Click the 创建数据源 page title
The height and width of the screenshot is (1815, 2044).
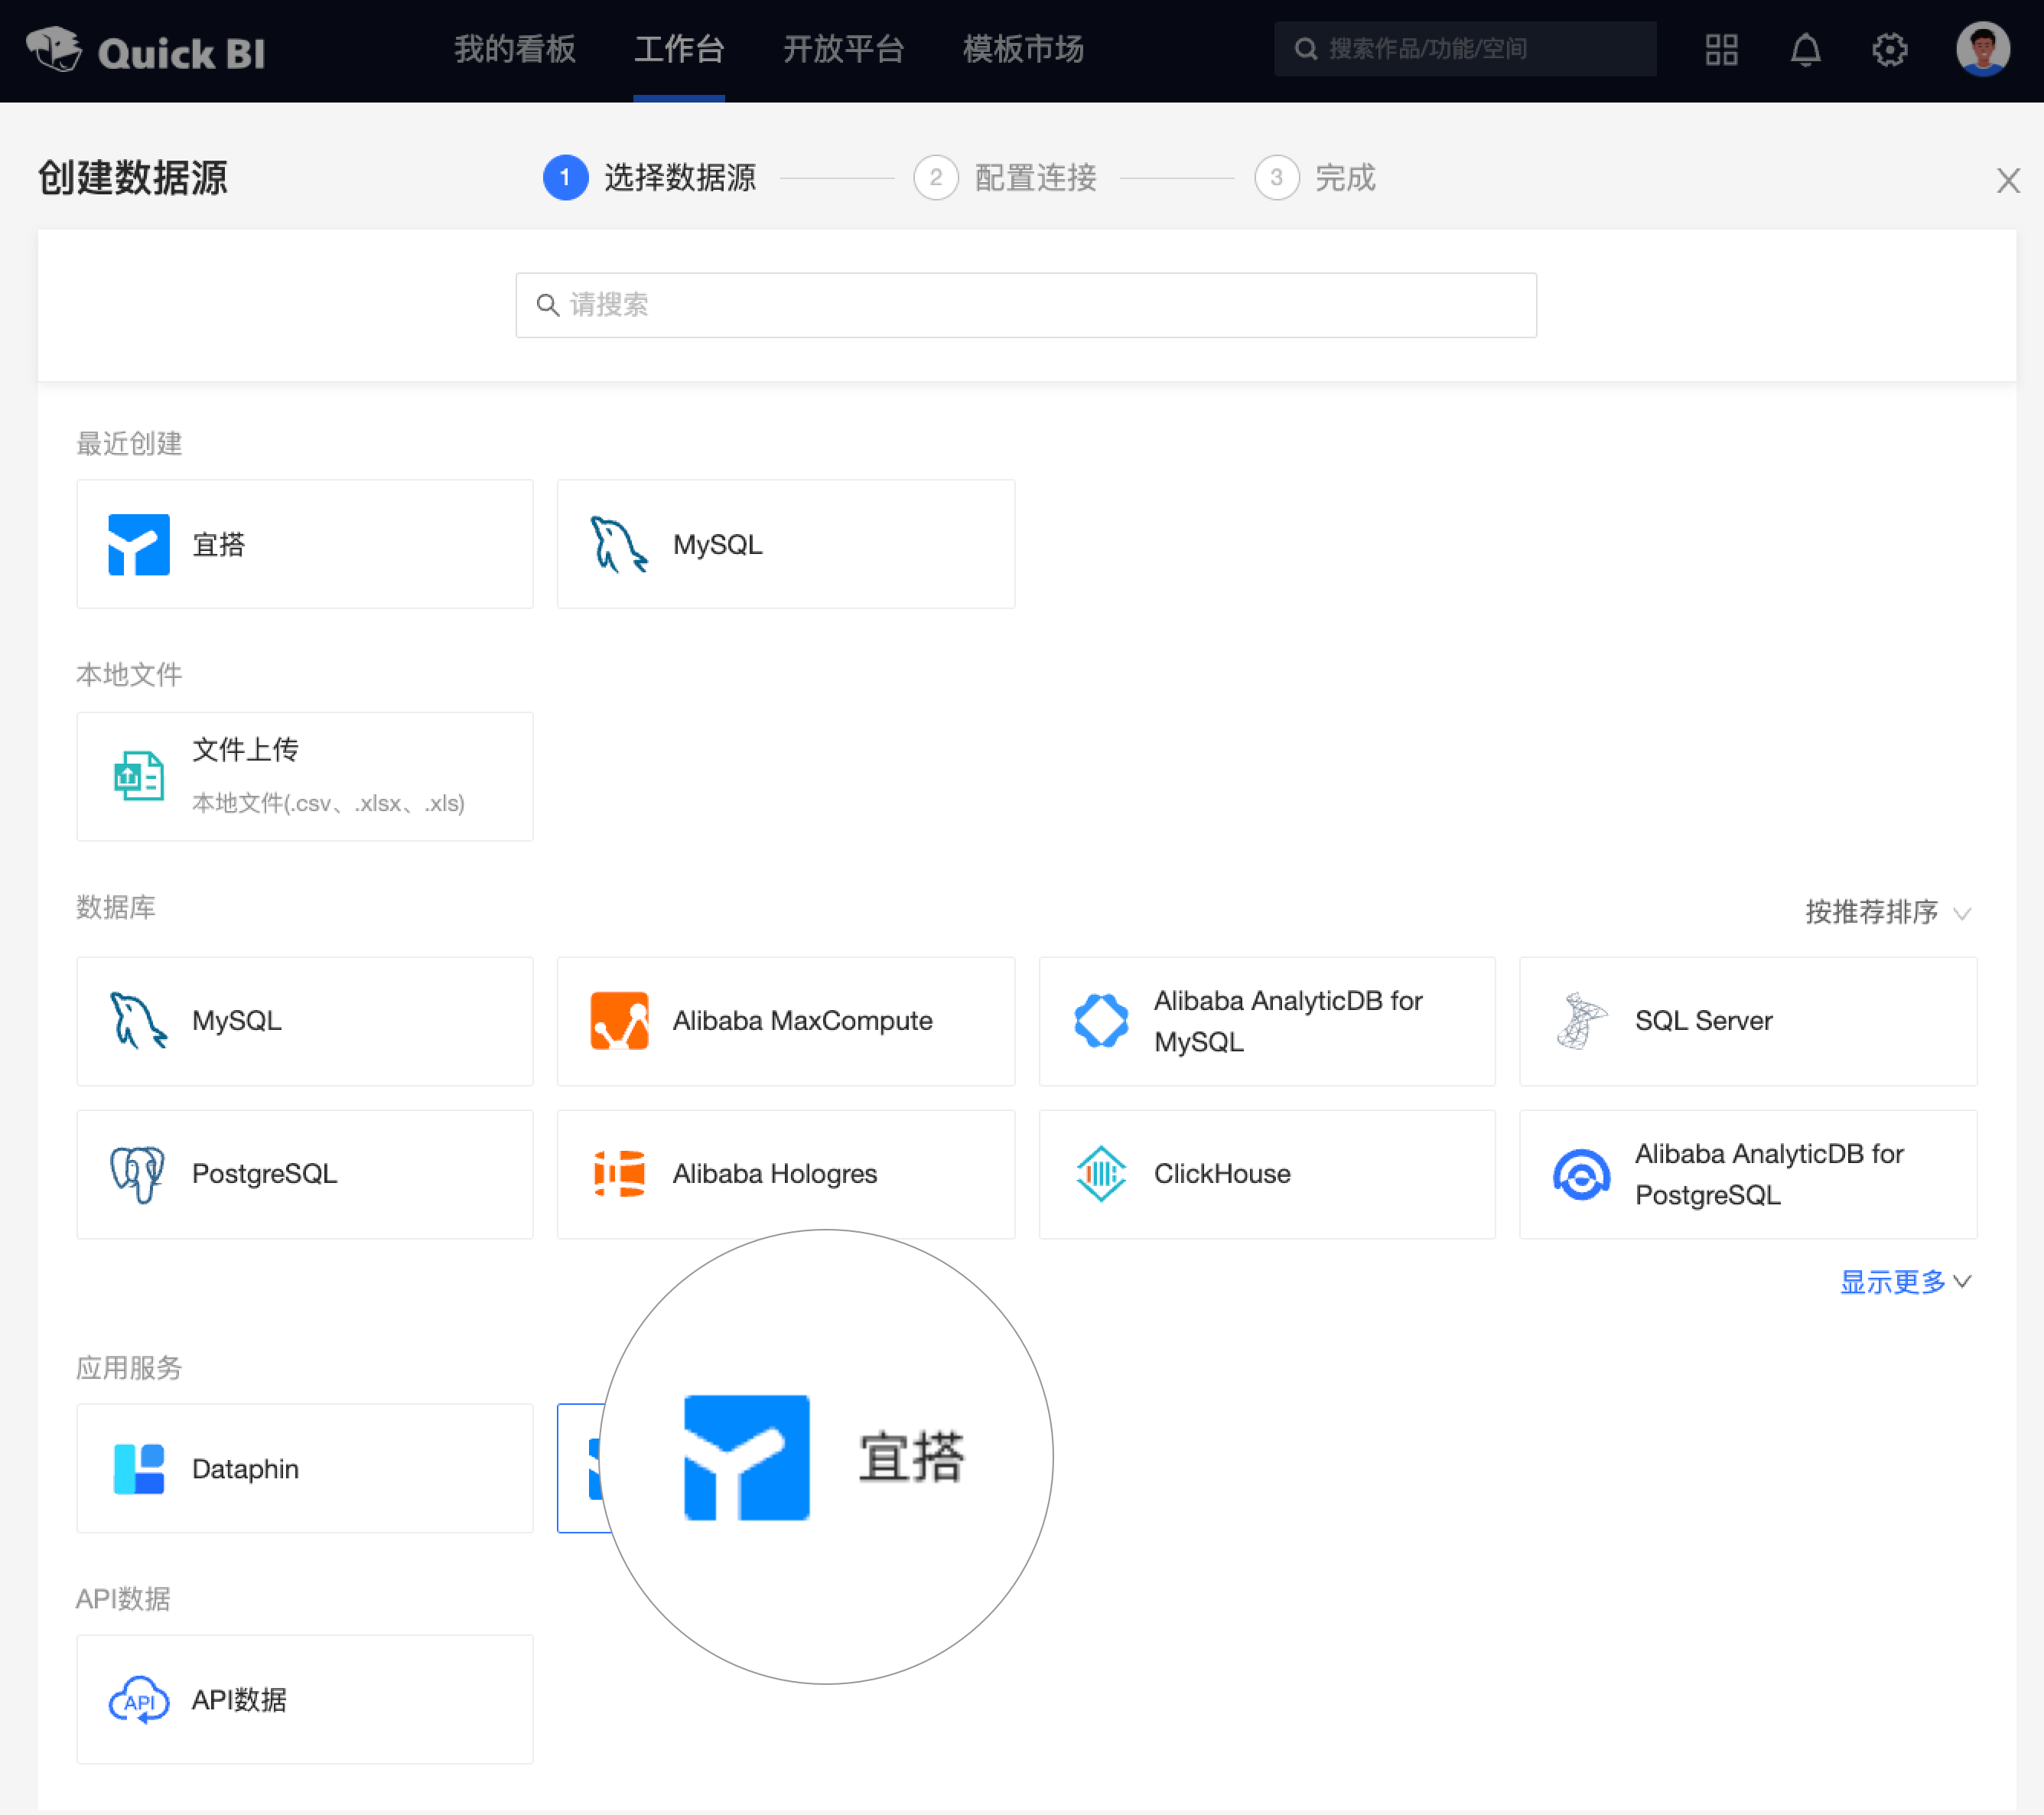pyautogui.click(x=133, y=178)
